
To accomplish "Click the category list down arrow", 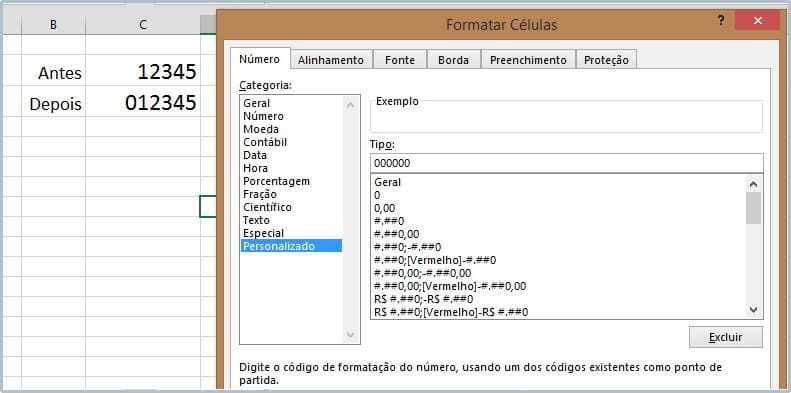I will [x=351, y=334].
